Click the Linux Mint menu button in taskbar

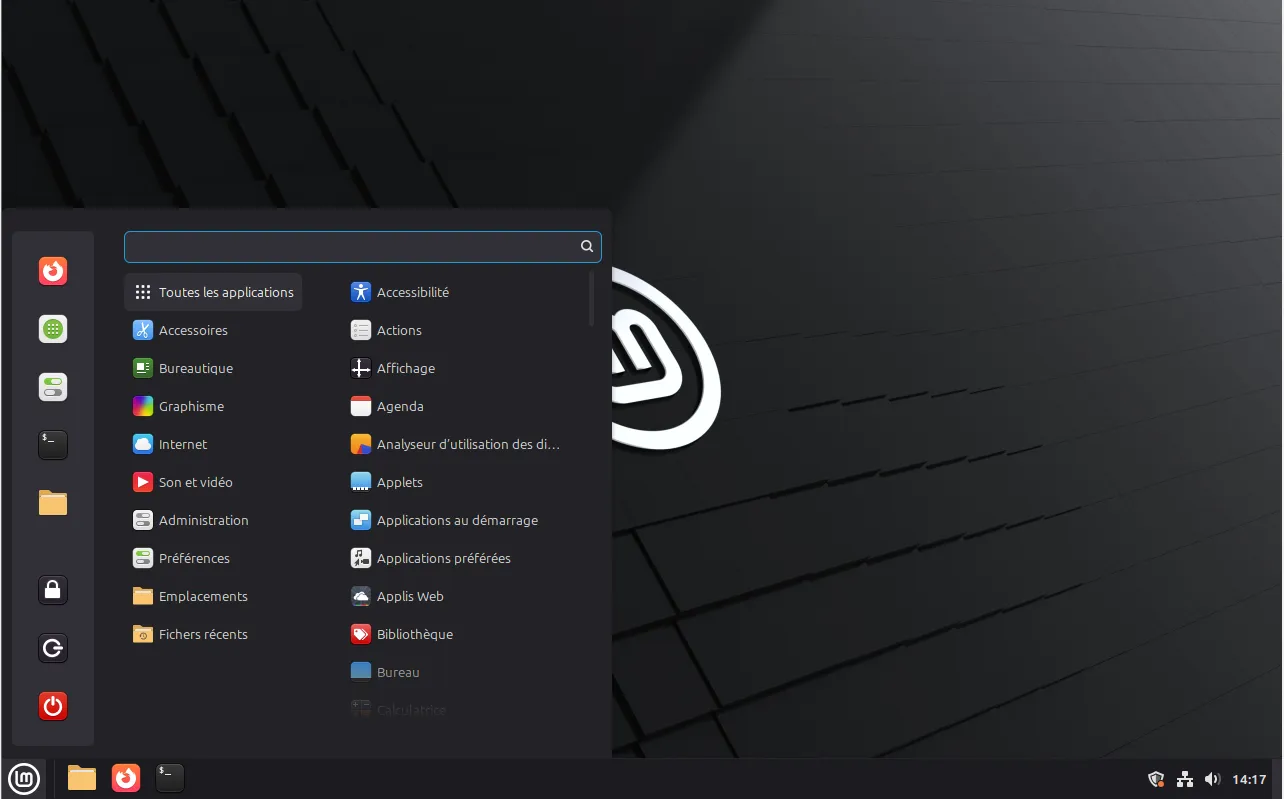pos(24,778)
